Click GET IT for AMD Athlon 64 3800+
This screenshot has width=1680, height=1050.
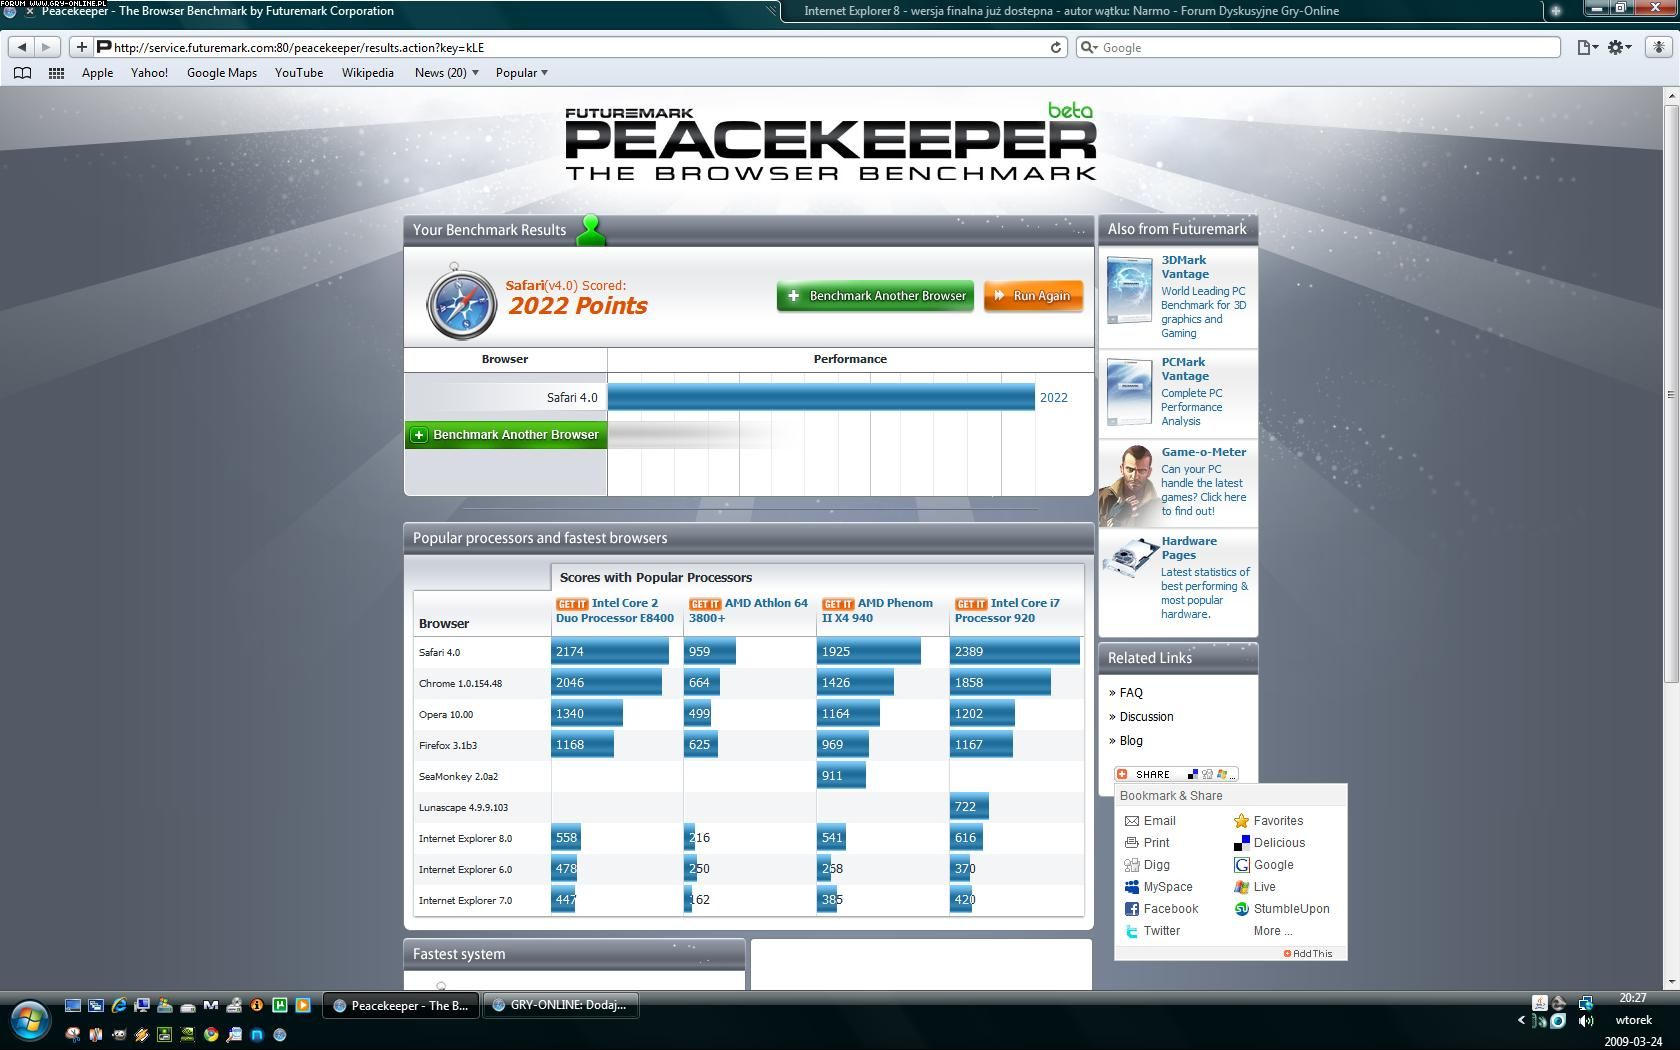pyautogui.click(x=705, y=604)
